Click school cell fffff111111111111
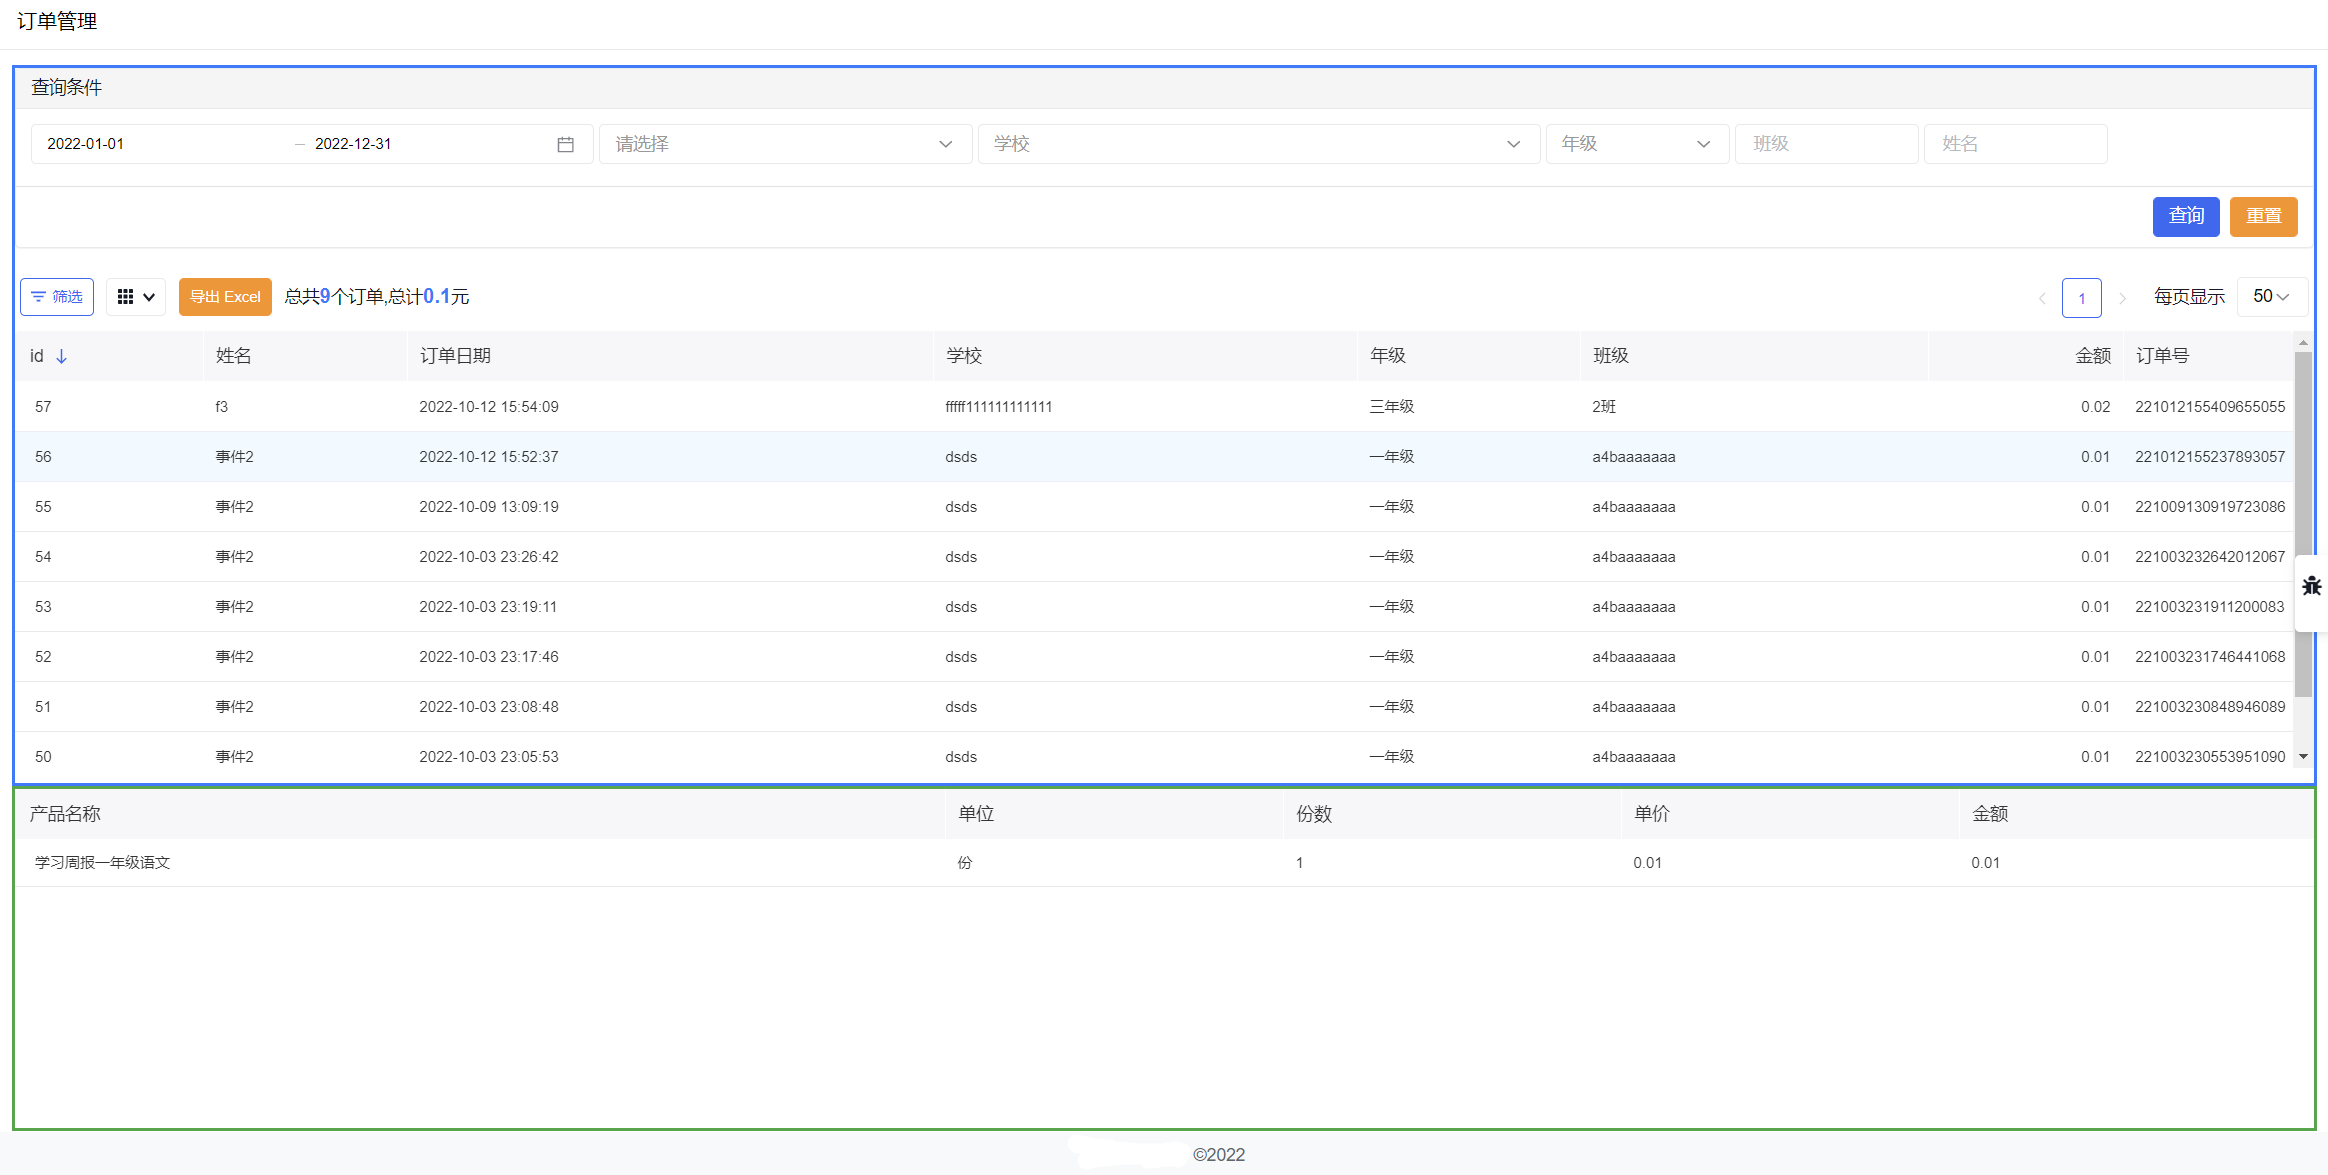 pyautogui.click(x=998, y=407)
